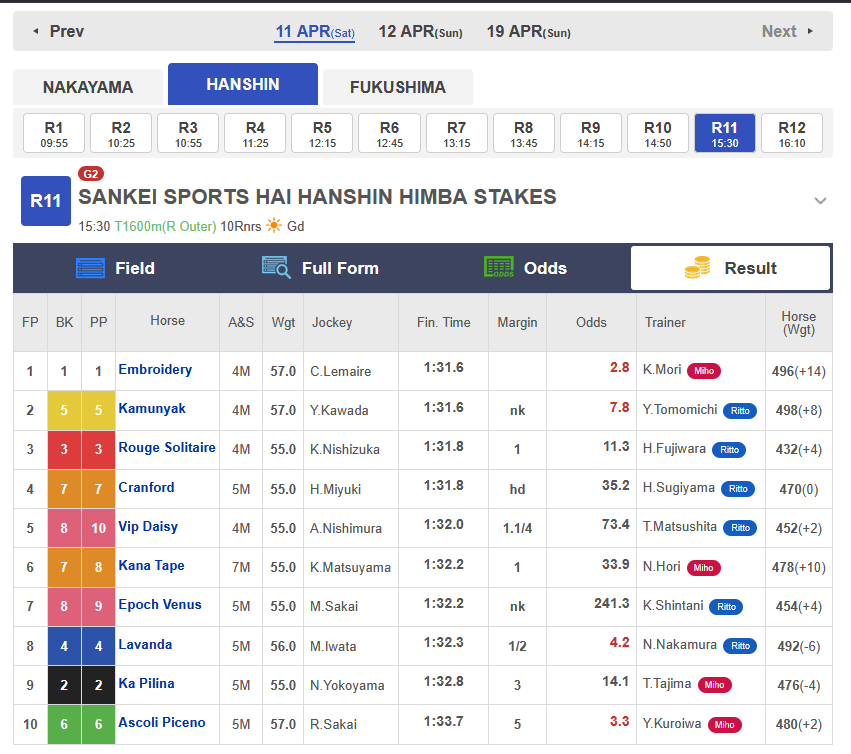
Task: Select the 19 APR (Sun) date
Action: [x=528, y=32]
